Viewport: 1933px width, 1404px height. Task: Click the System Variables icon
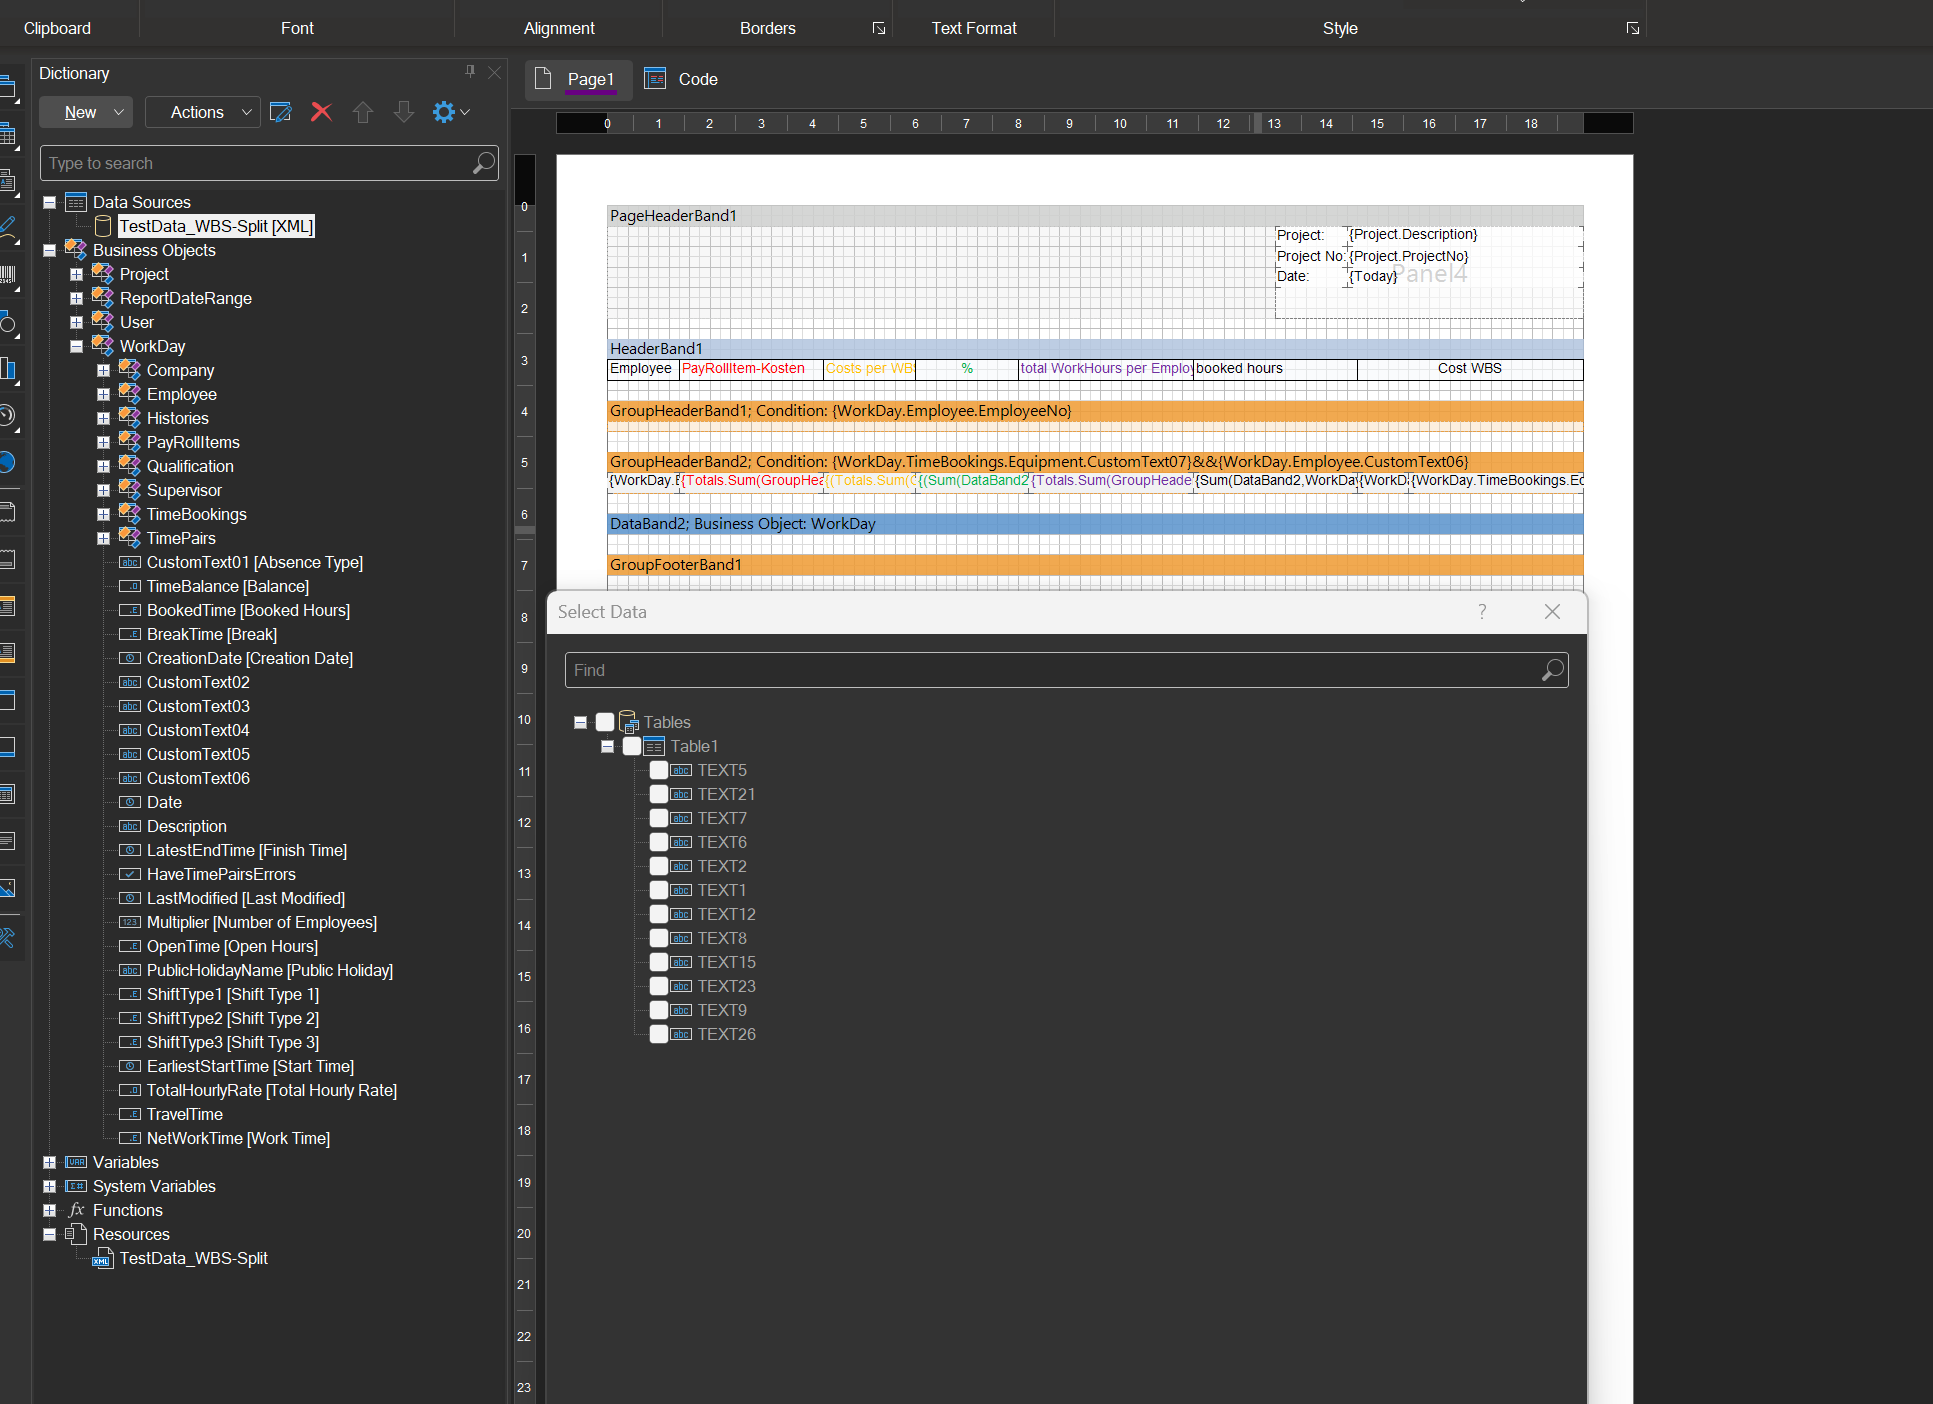tap(76, 1186)
